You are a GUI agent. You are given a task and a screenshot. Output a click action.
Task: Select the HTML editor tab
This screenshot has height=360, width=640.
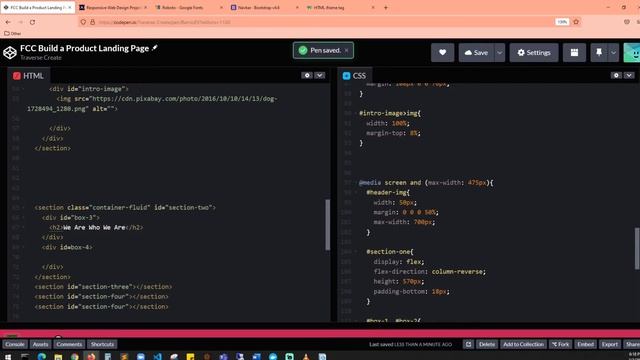[x=28, y=76]
